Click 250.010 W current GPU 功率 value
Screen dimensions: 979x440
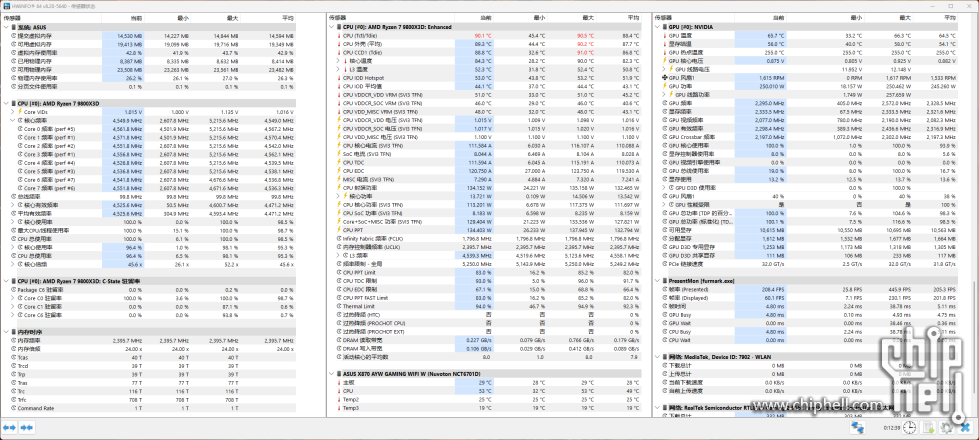[771, 86]
